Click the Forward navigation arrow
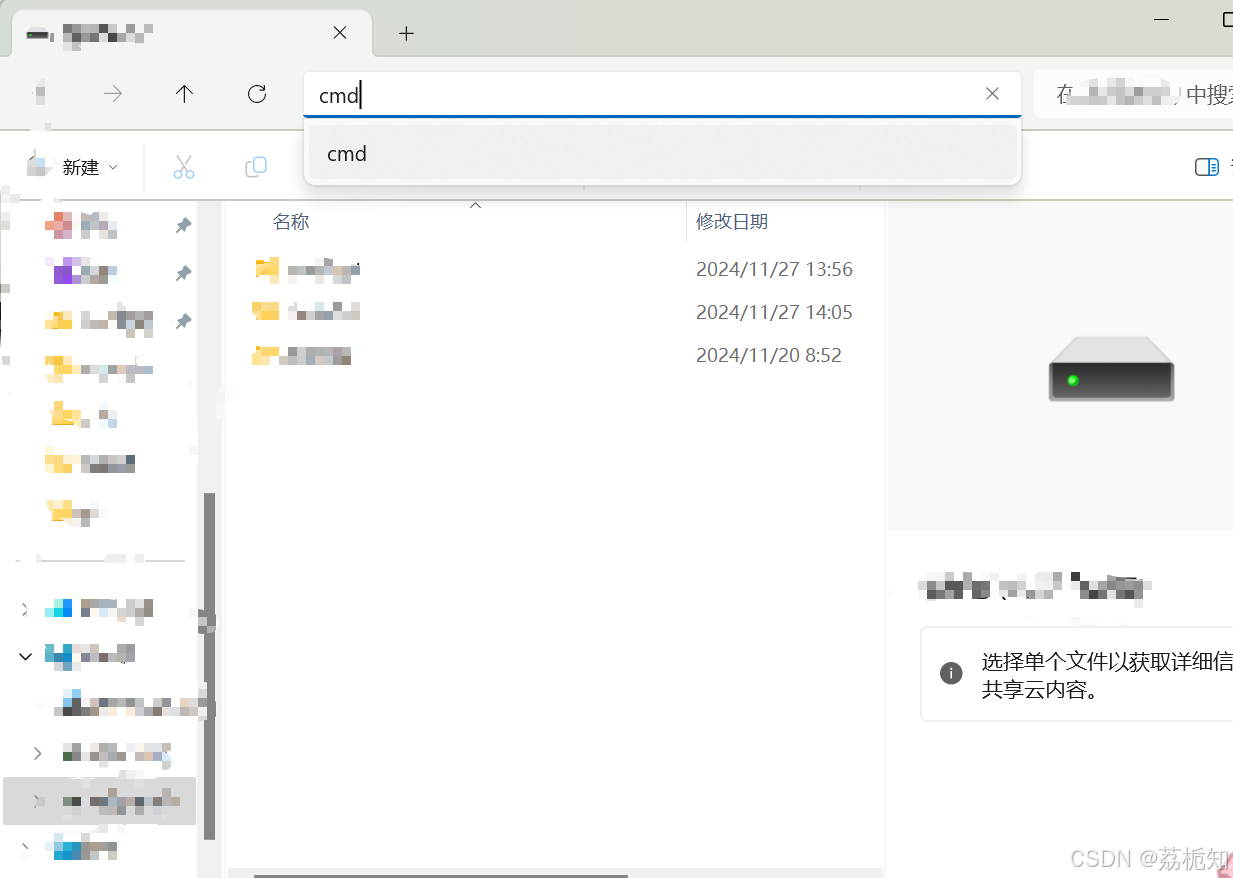Image resolution: width=1233 pixels, height=878 pixels. pyautogui.click(x=112, y=94)
